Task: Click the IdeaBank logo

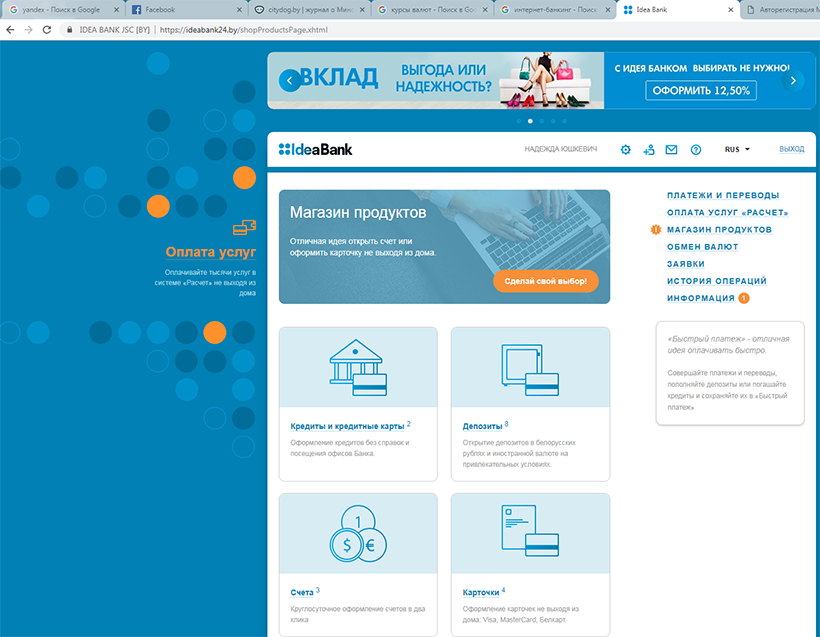Action: 316,150
